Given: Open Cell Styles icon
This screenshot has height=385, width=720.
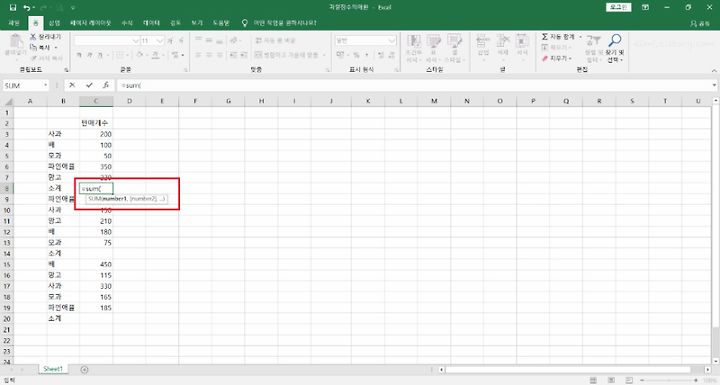Looking at the screenshot, I should click(x=454, y=41).
